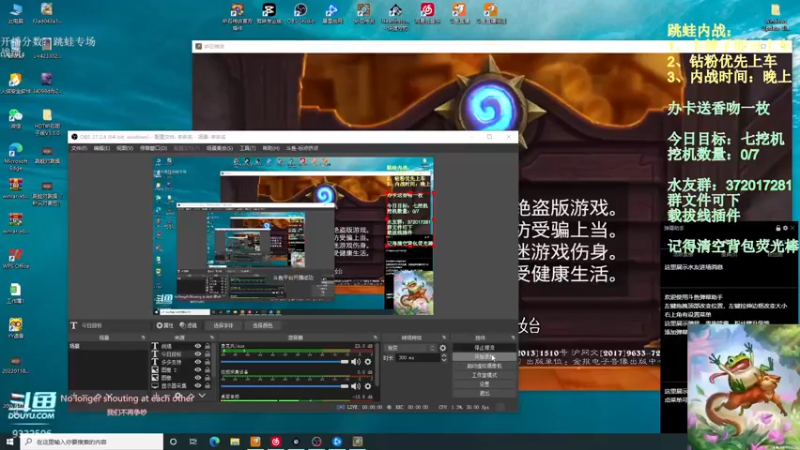Open gear settings of first mixer channel
The height and width of the screenshot is (450, 800).
[x=368, y=362]
